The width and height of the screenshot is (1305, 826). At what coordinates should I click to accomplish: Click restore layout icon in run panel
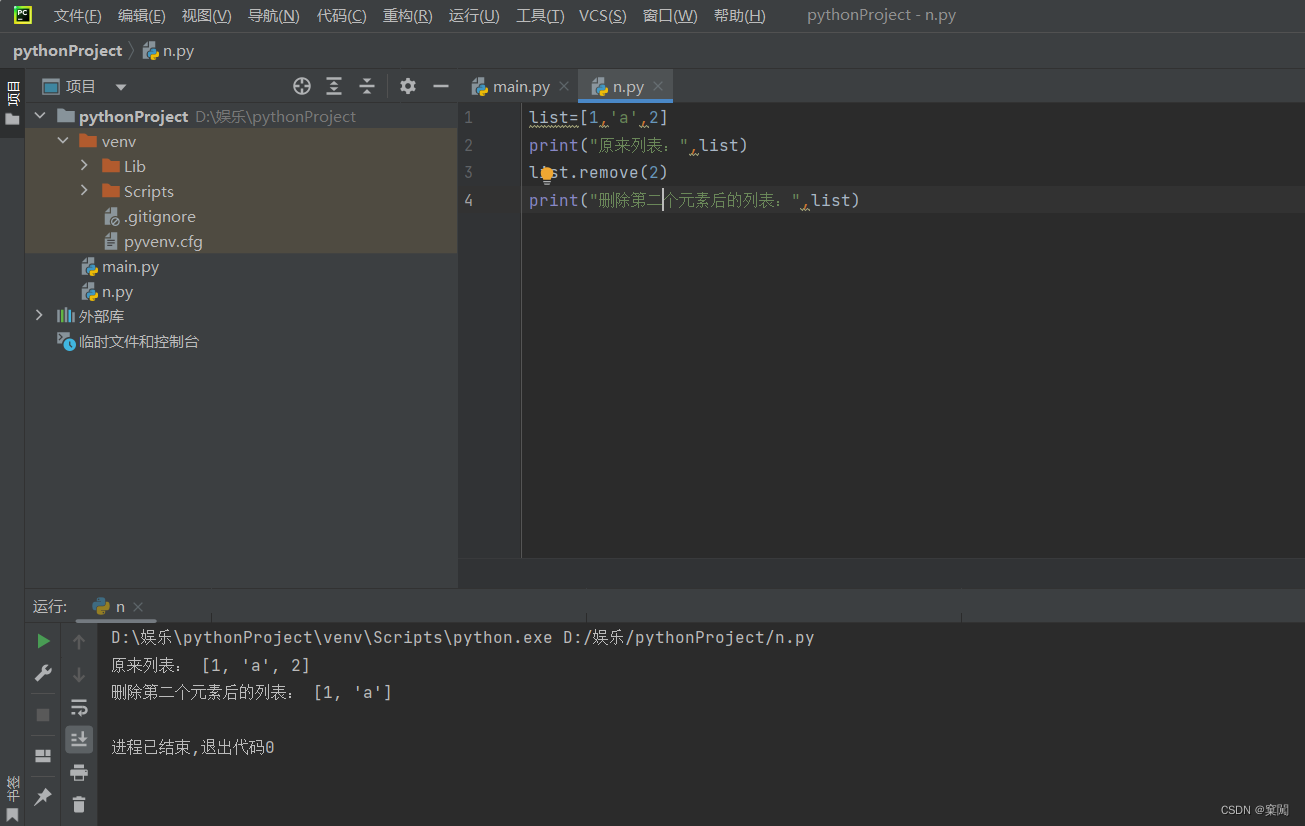(43, 756)
